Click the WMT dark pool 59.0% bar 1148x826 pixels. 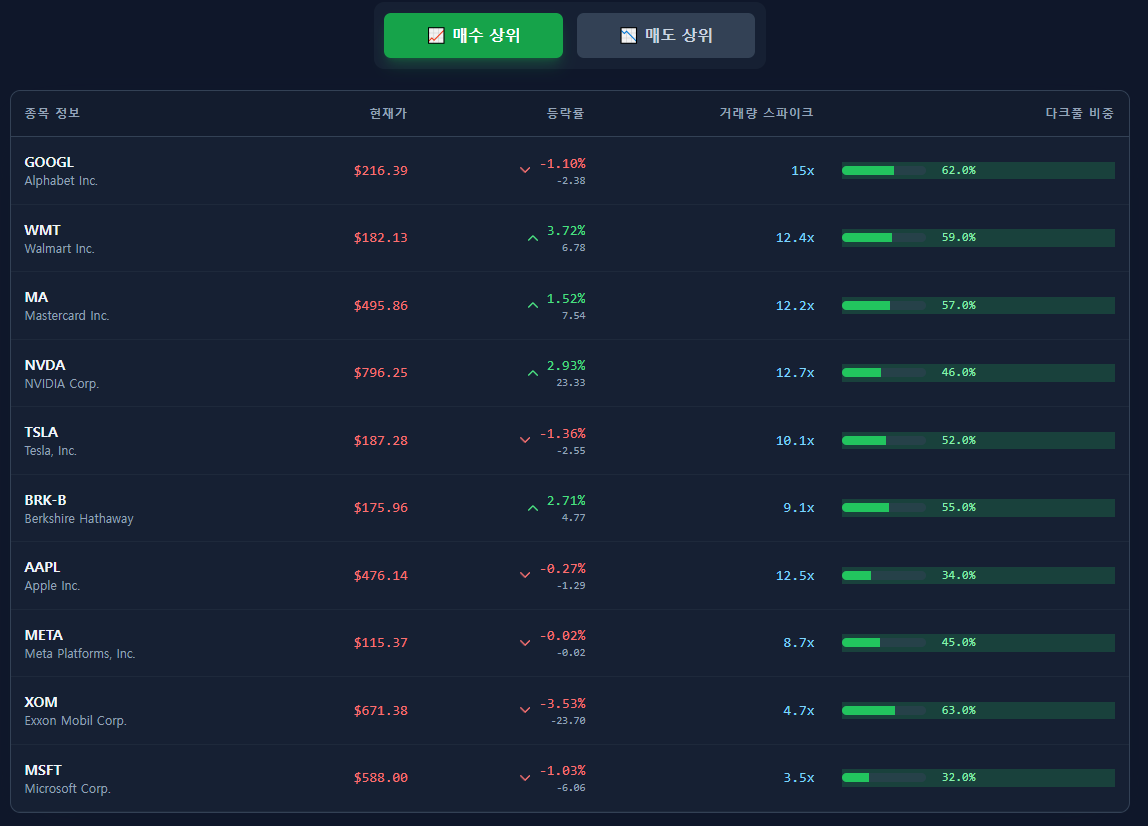click(978, 238)
